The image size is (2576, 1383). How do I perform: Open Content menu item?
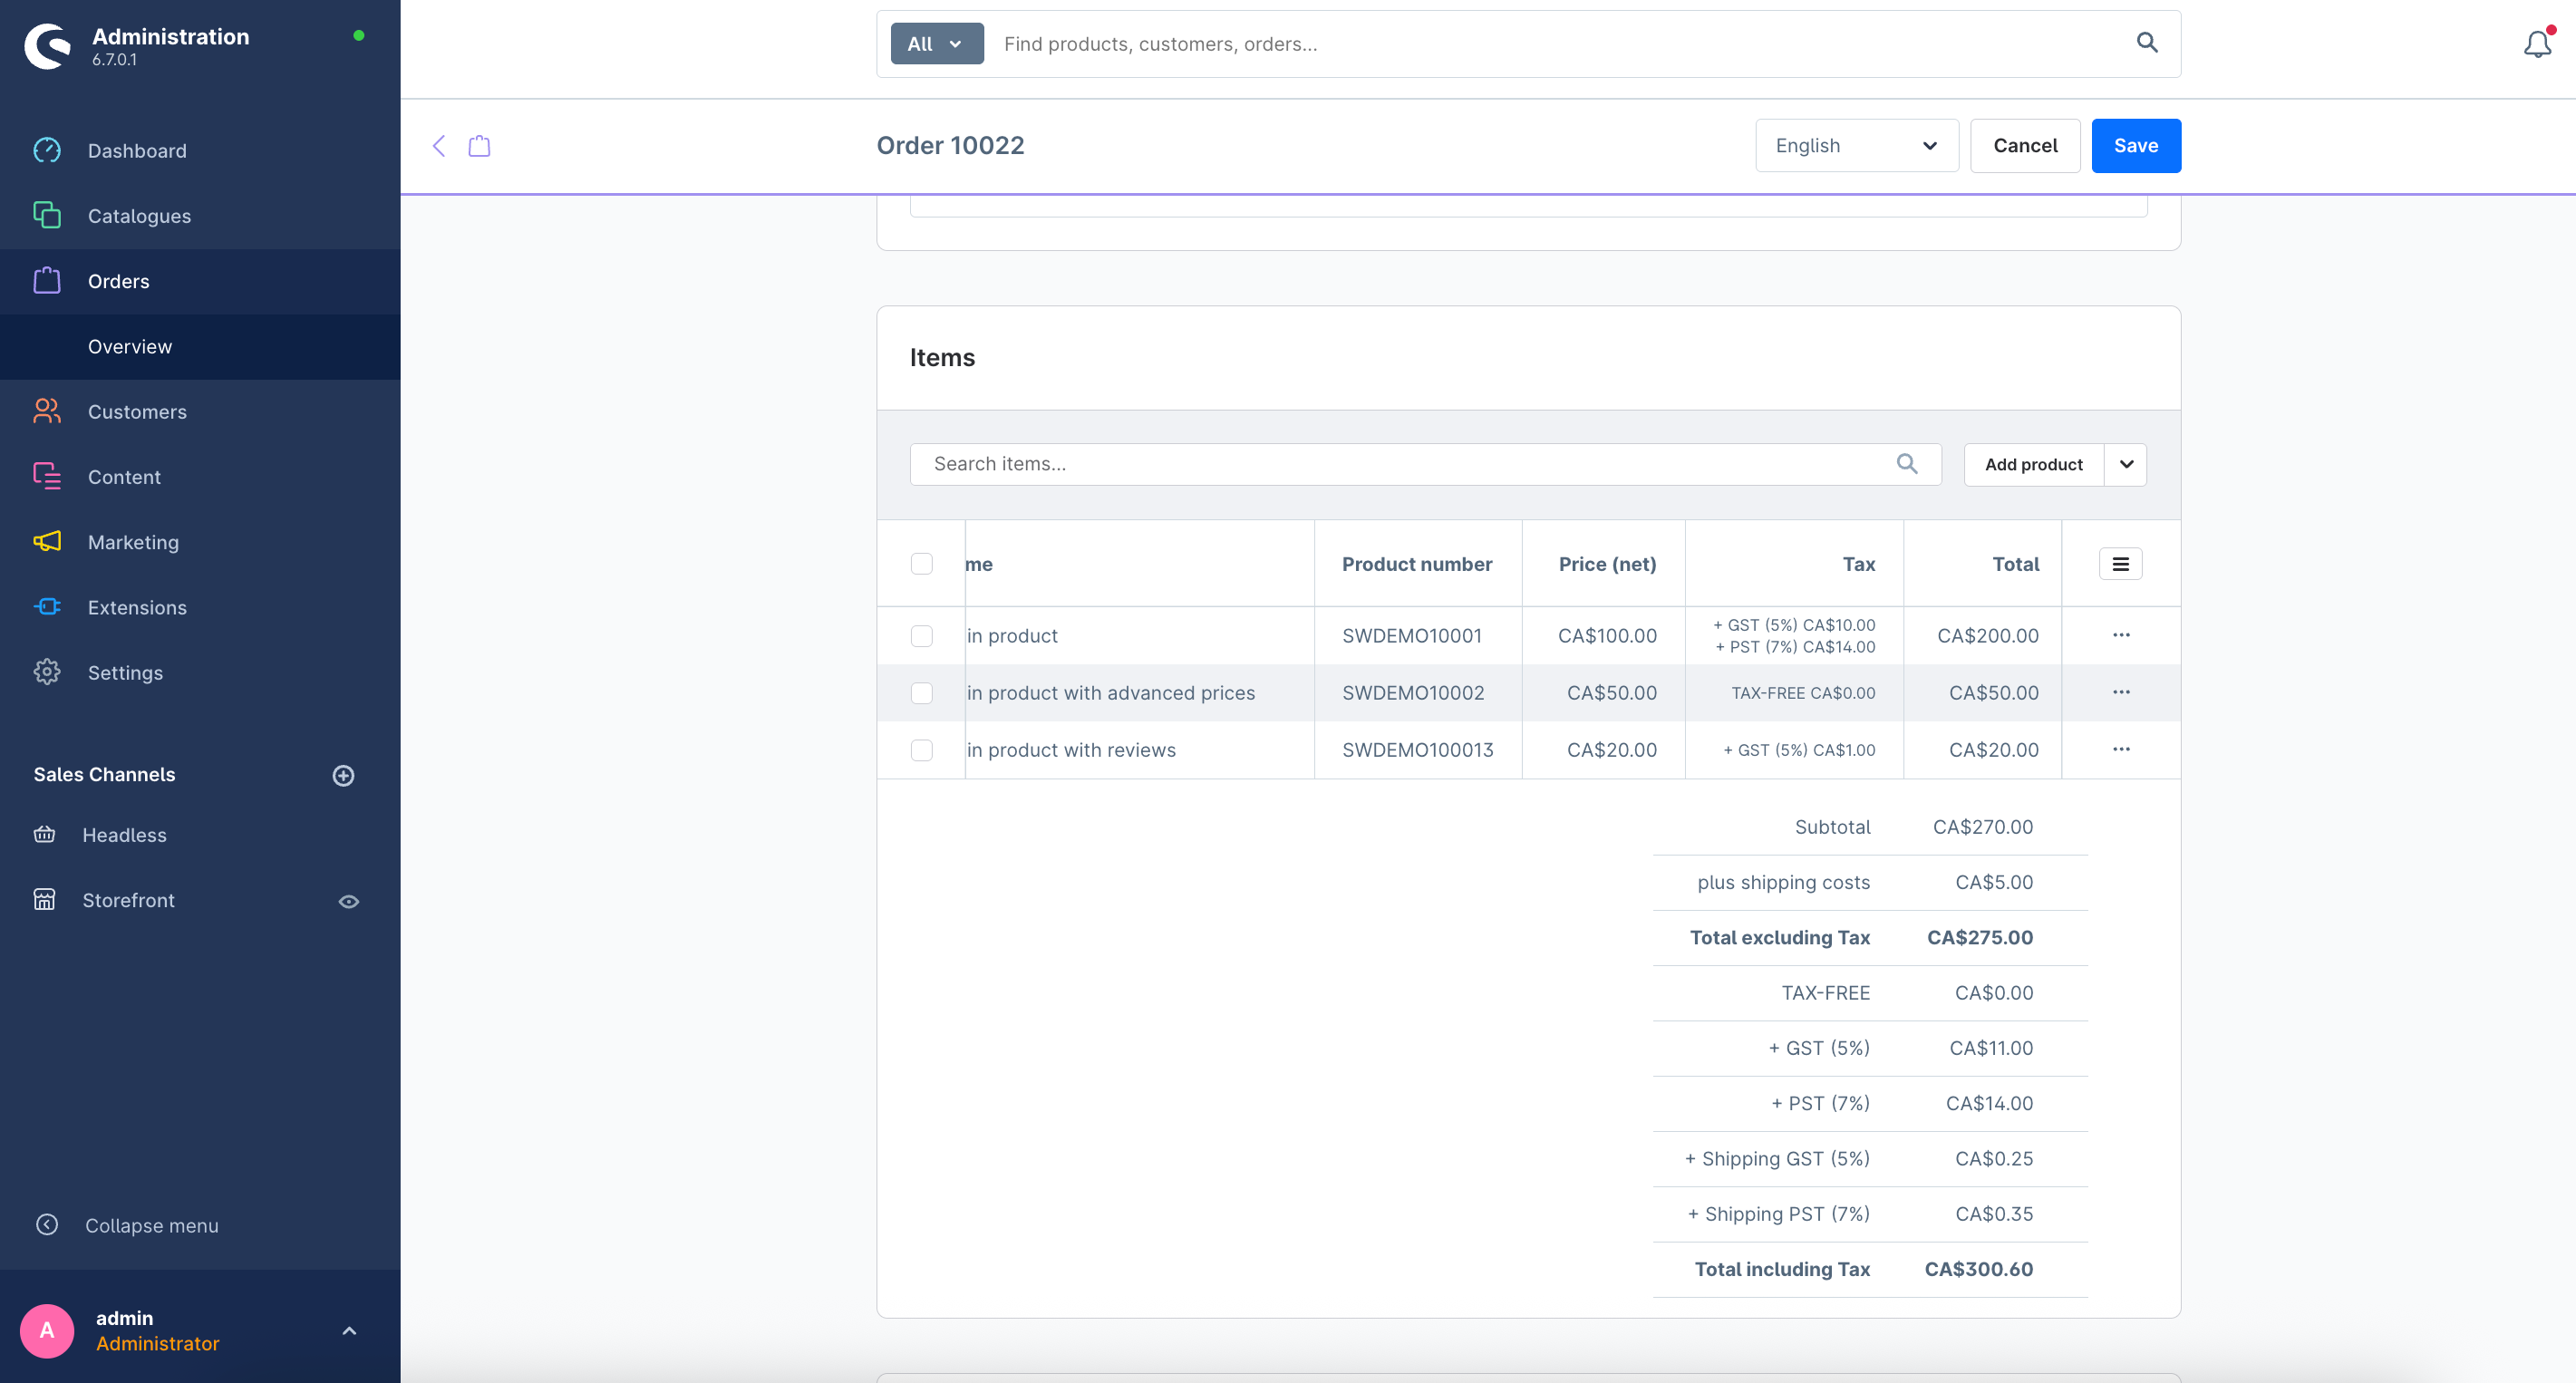coord(124,477)
